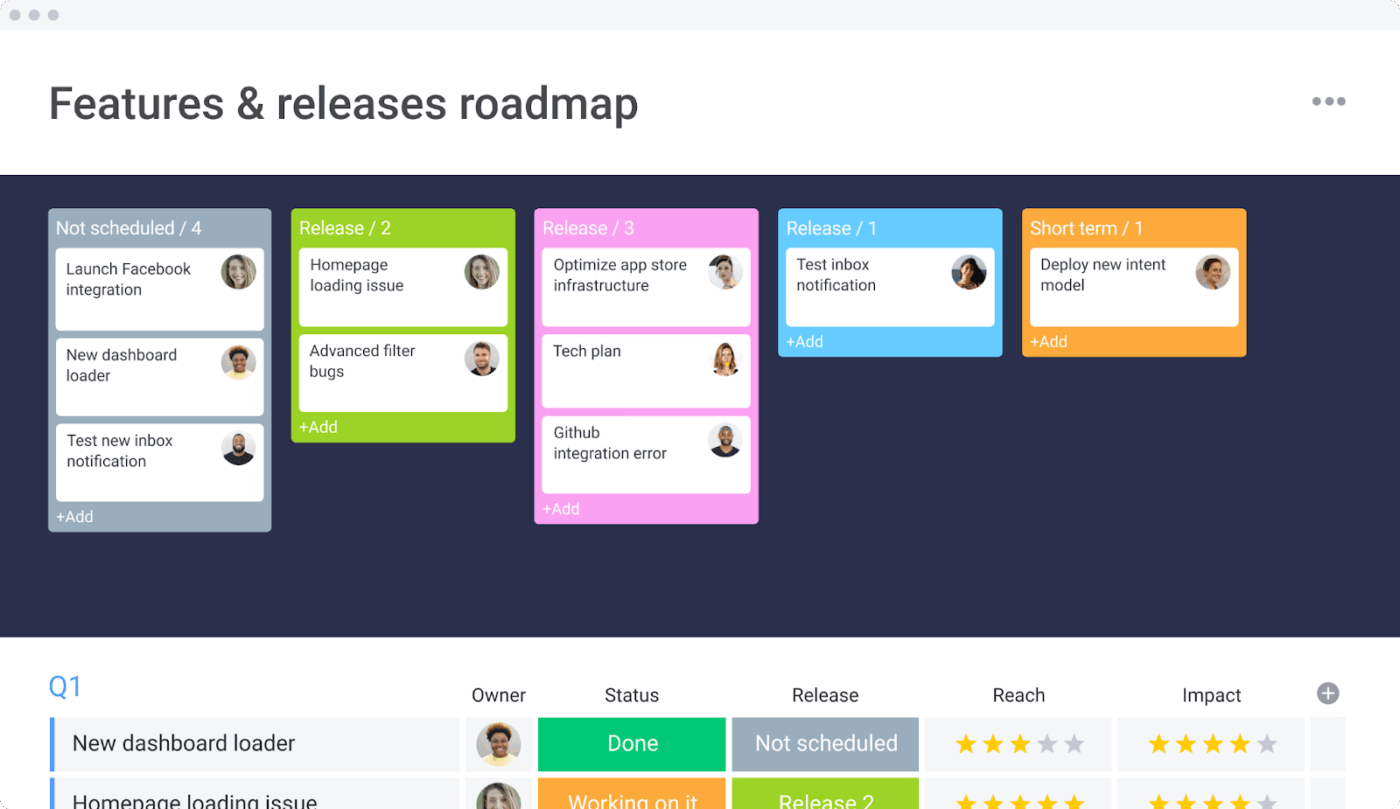Screen dimensions: 1400x809
Task: Open the Not scheduled release dropdown
Action: (825, 744)
